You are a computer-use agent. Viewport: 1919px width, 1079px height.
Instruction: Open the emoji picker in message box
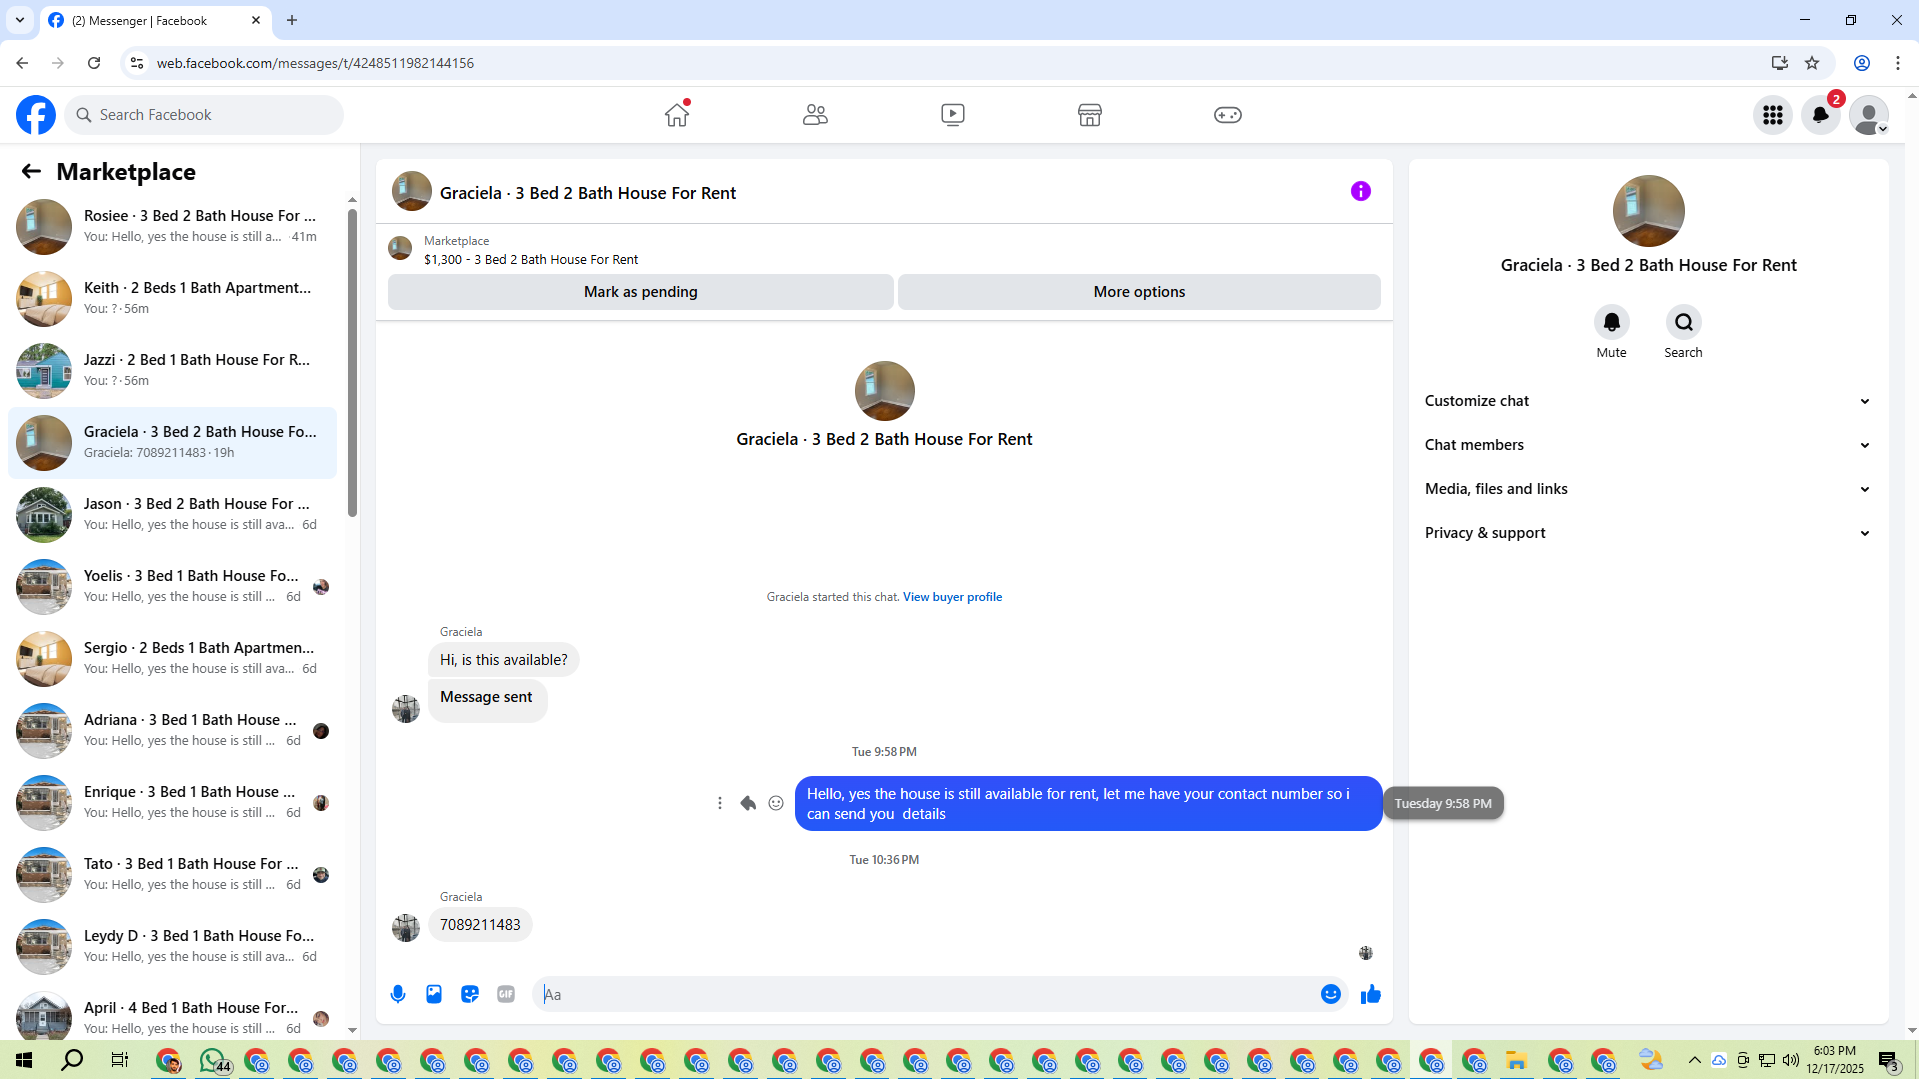tap(1330, 994)
